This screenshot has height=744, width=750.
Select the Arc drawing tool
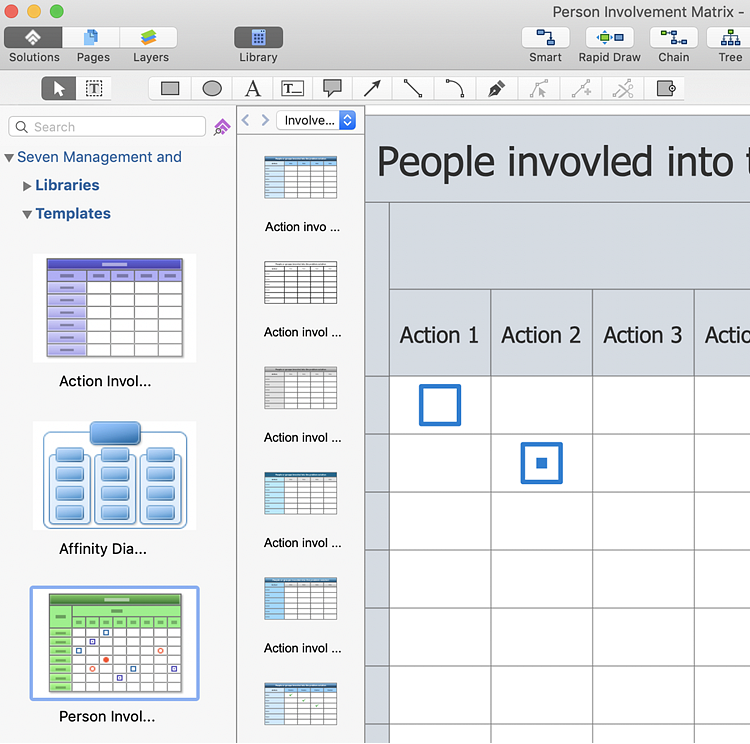click(454, 88)
